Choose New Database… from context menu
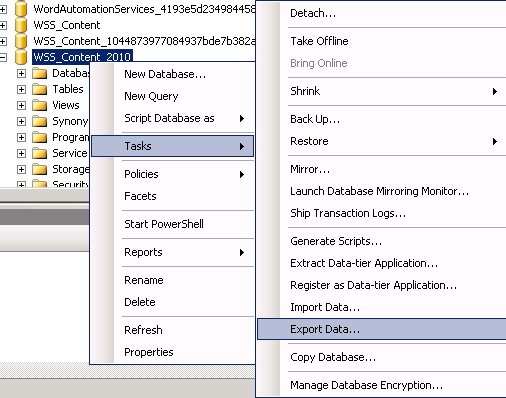Image resolution: width=506 pixels, height=398 pixels. pyautogui.click(x=172, y=74)
